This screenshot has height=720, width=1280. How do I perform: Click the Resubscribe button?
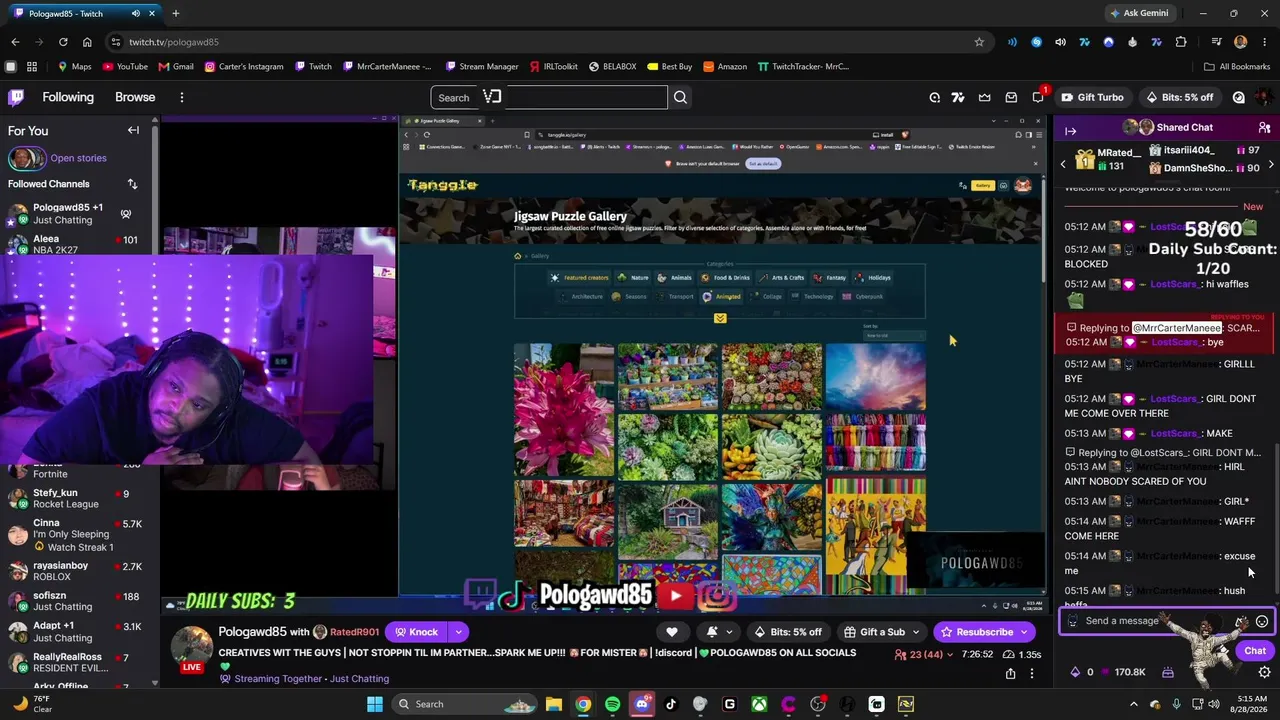[975, 632]
